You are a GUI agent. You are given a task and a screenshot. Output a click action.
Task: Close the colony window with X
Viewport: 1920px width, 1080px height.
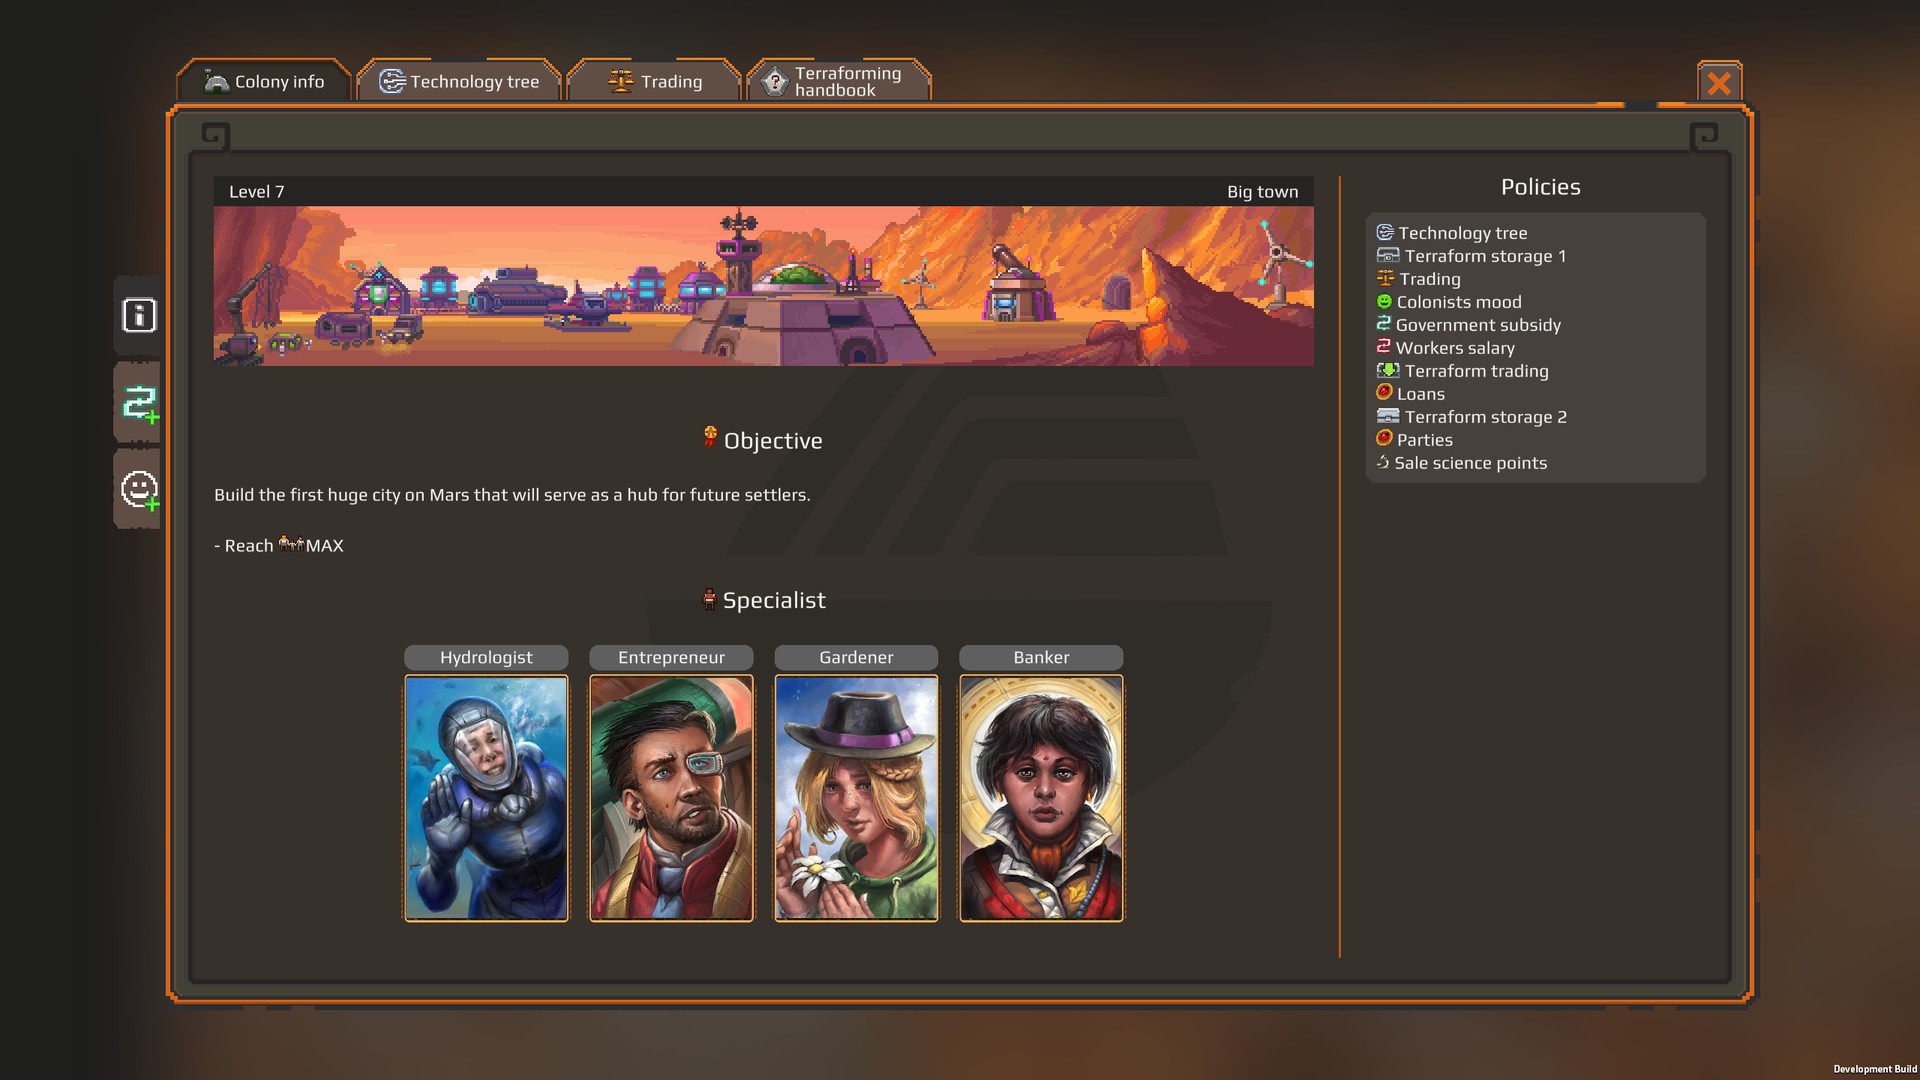1719,82
